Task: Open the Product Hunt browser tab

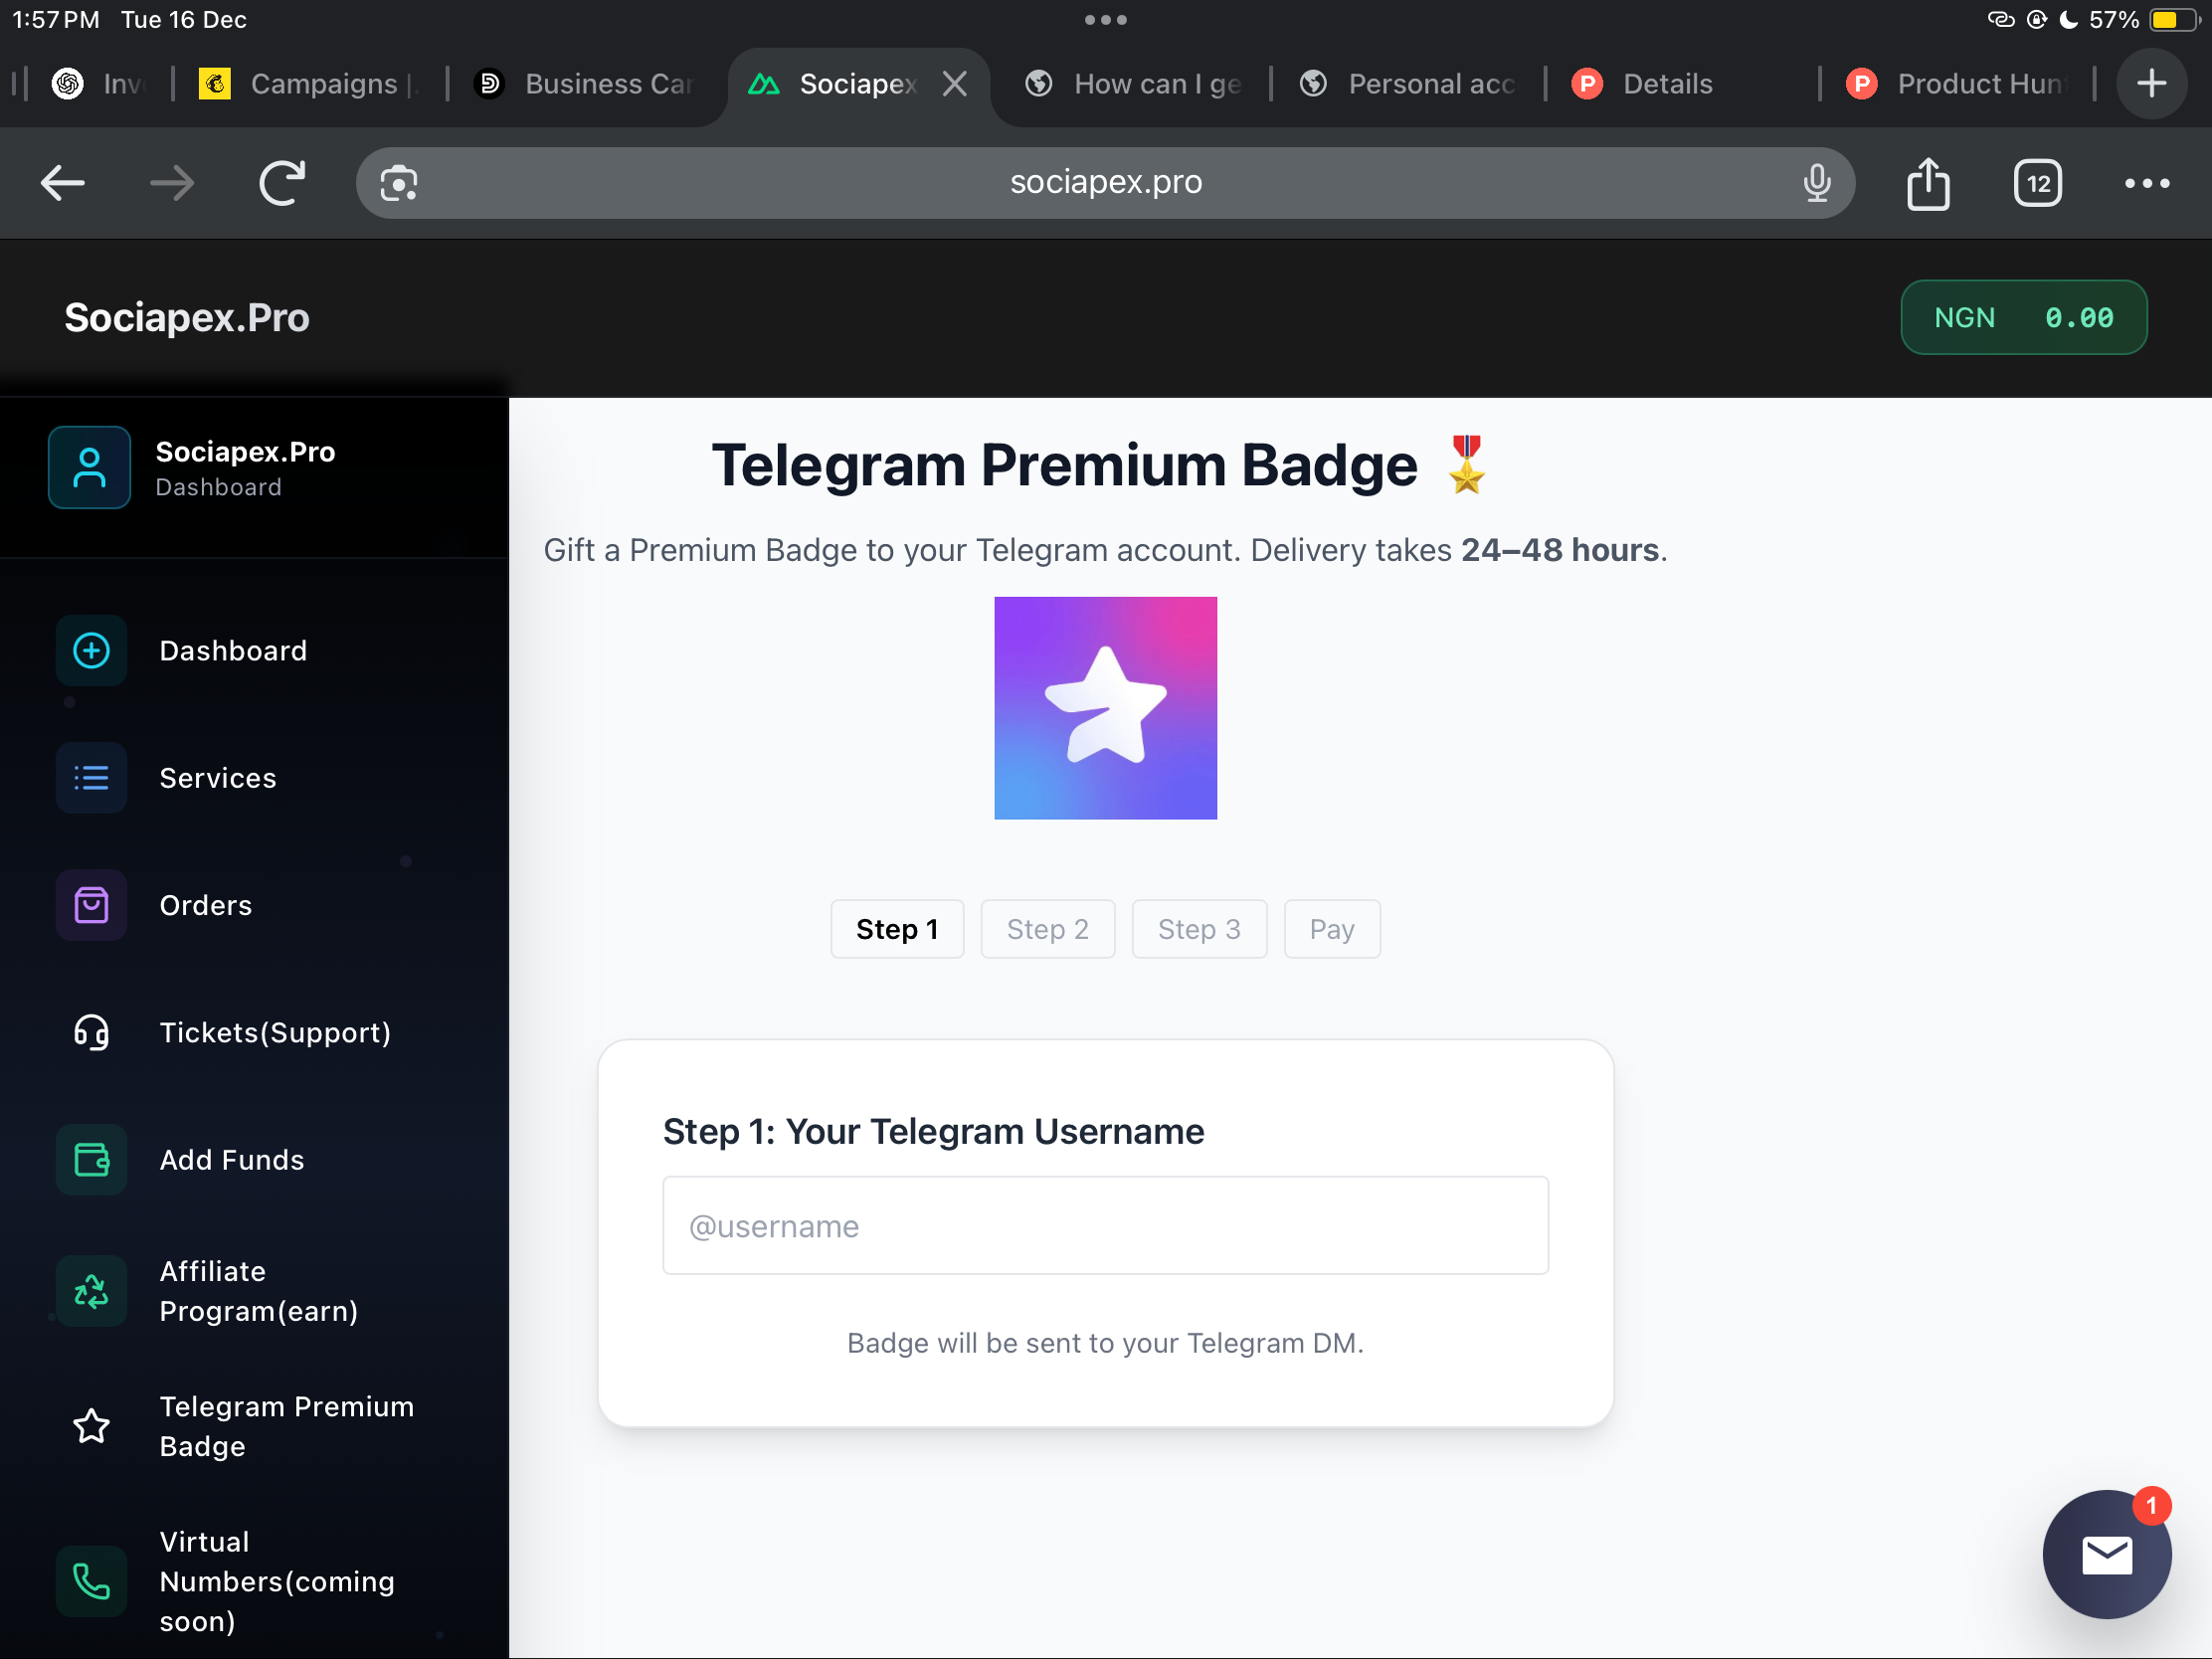Action: (1958, 84)
